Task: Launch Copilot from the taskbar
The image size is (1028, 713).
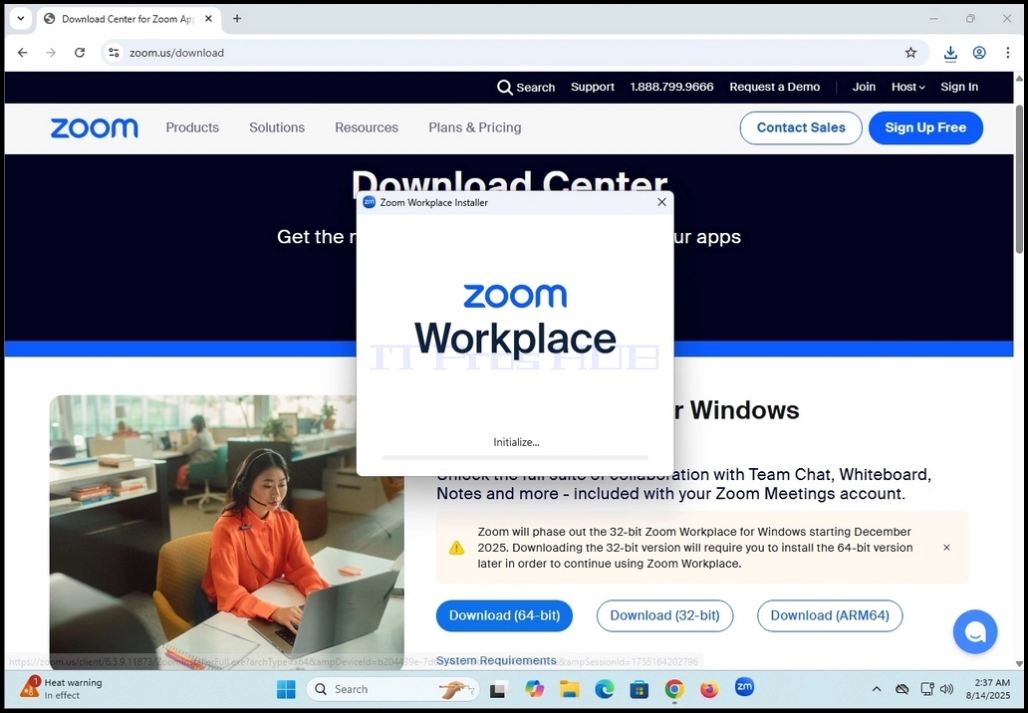Action: pos(534,689)
